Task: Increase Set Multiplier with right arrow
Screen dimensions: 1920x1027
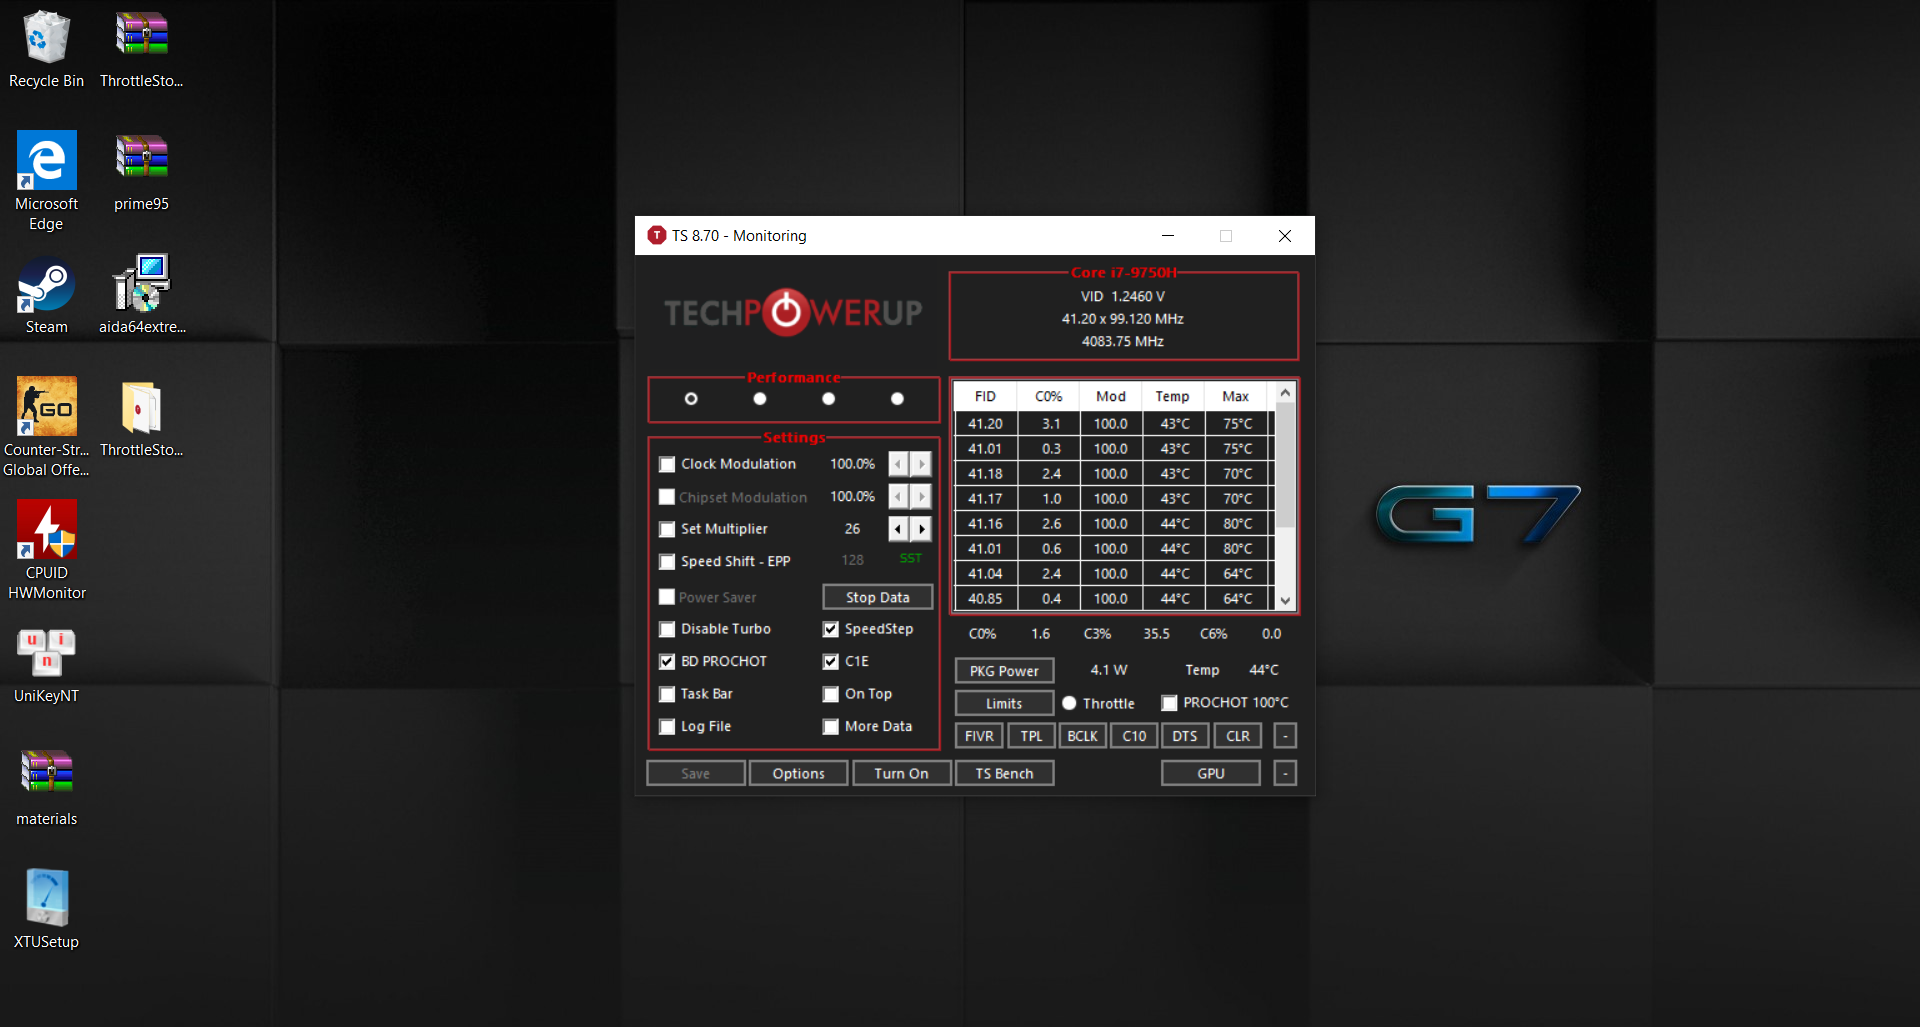Action: [921, 529]
